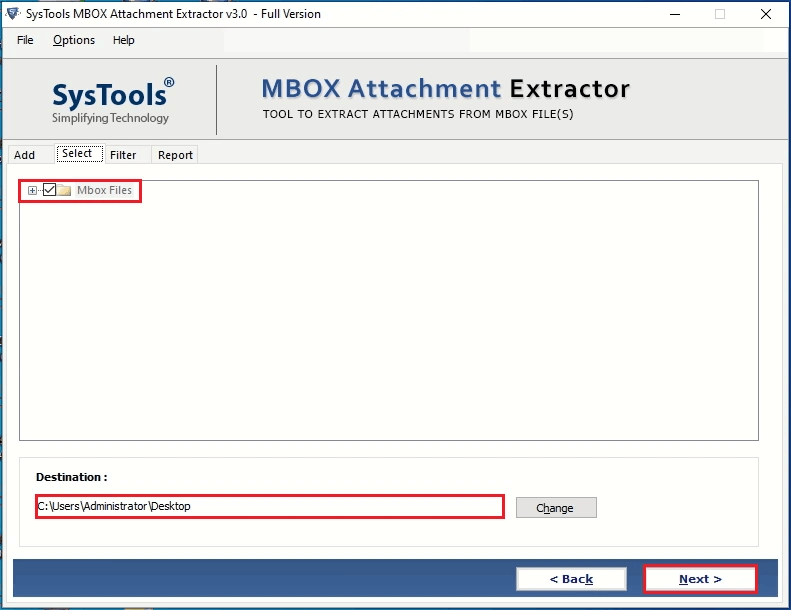Image resolution: width=791 pixels, height=610 pixels.
Task: Click the SysTools app icon in title bar
Action: (x=13, y=14)
